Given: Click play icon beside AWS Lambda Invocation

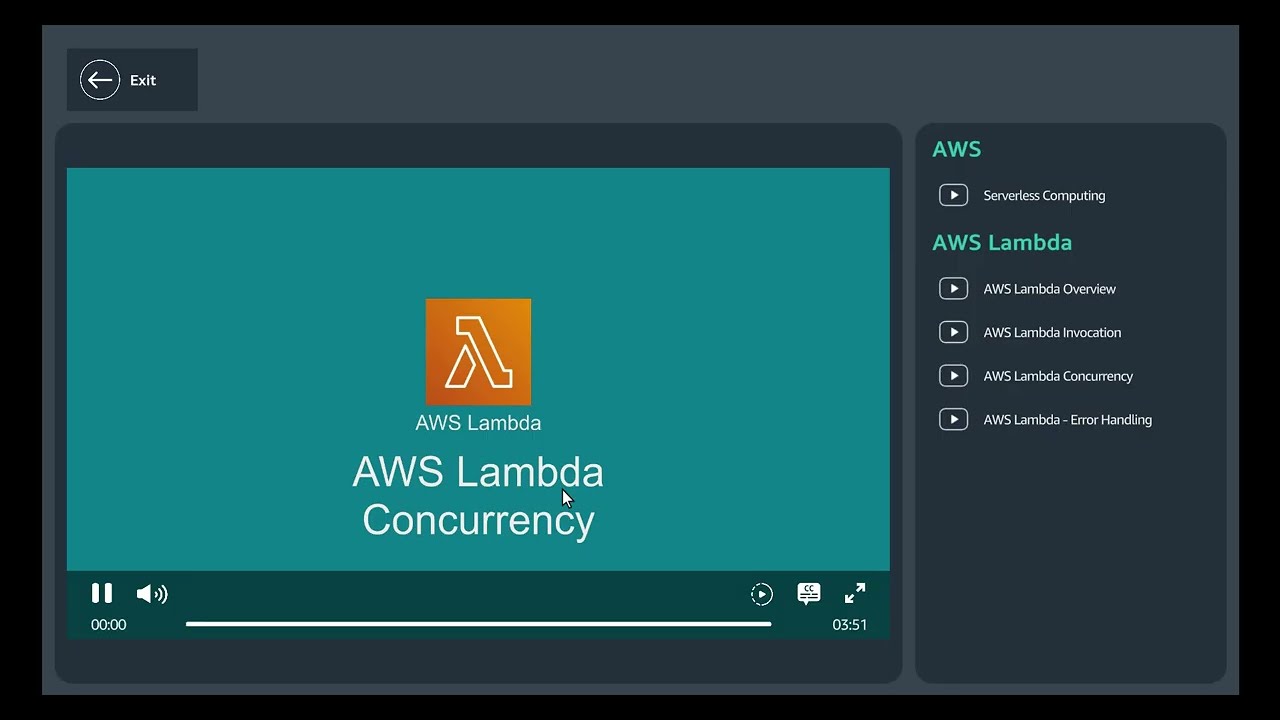Looking at the screenshot, I should click(x=953, y=332).
